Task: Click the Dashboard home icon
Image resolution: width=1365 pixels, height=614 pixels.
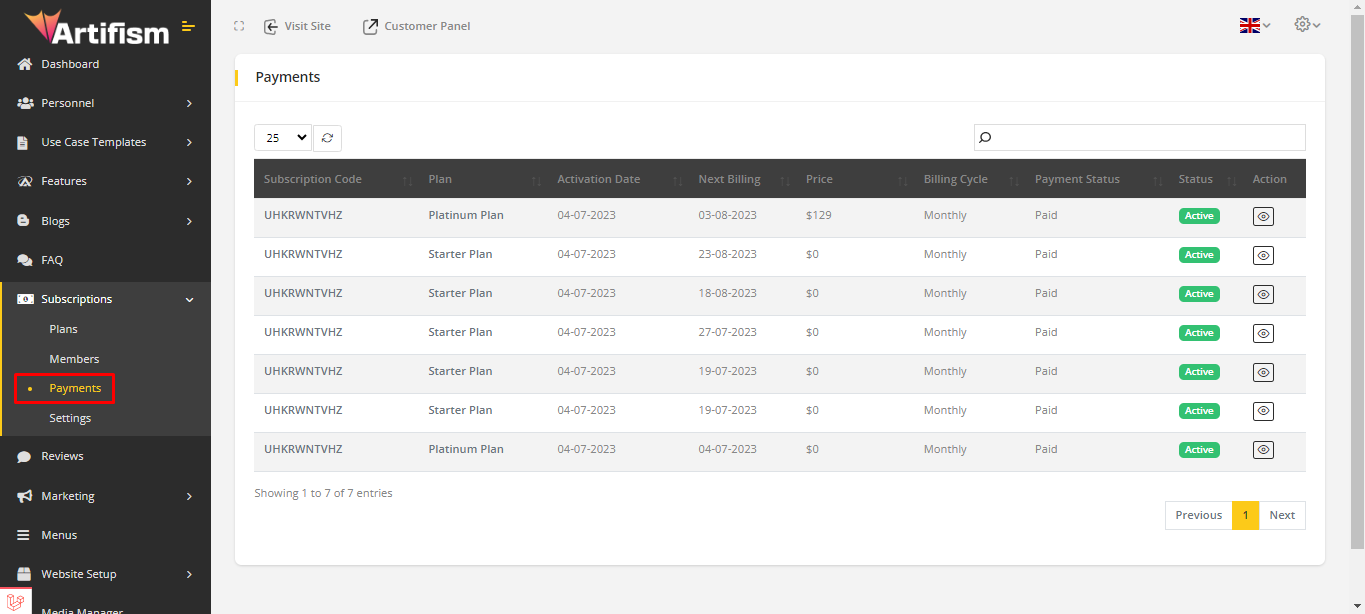Action: 25,64
